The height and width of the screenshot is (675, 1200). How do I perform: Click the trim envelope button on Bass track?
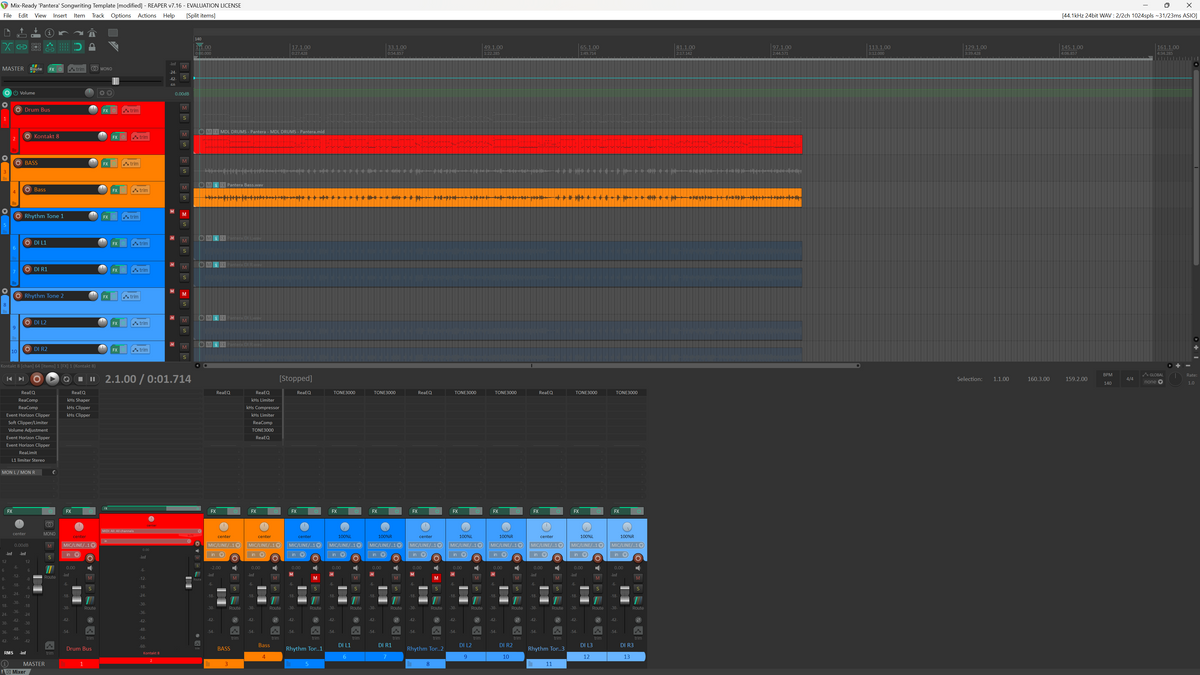[x=140, y=189]
